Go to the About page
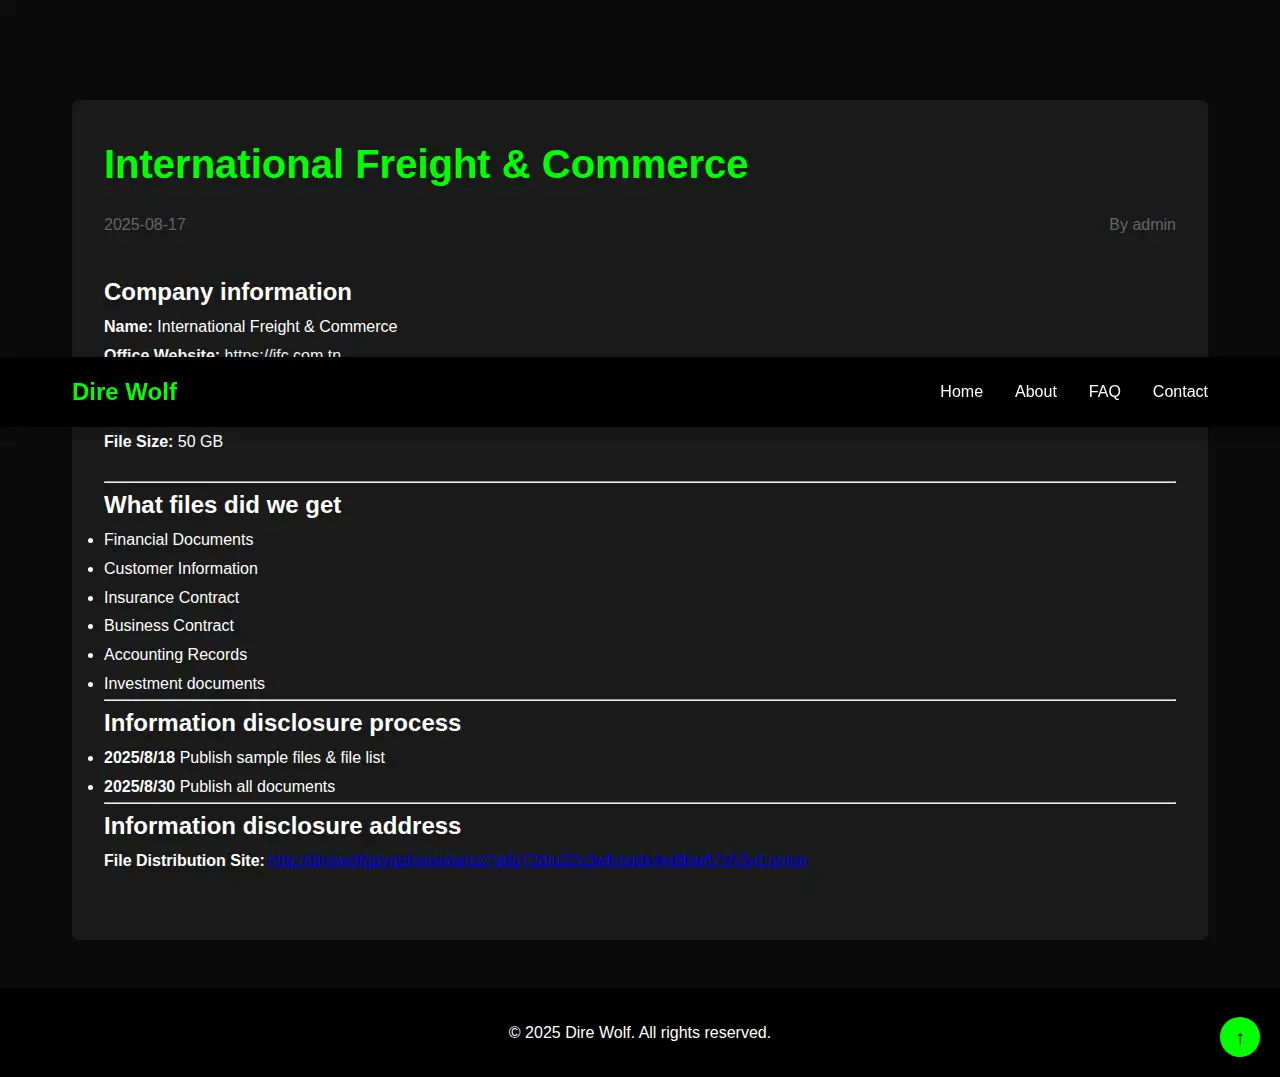The width and height of the screenshot is (1280, 1077). click(1035, 392)
